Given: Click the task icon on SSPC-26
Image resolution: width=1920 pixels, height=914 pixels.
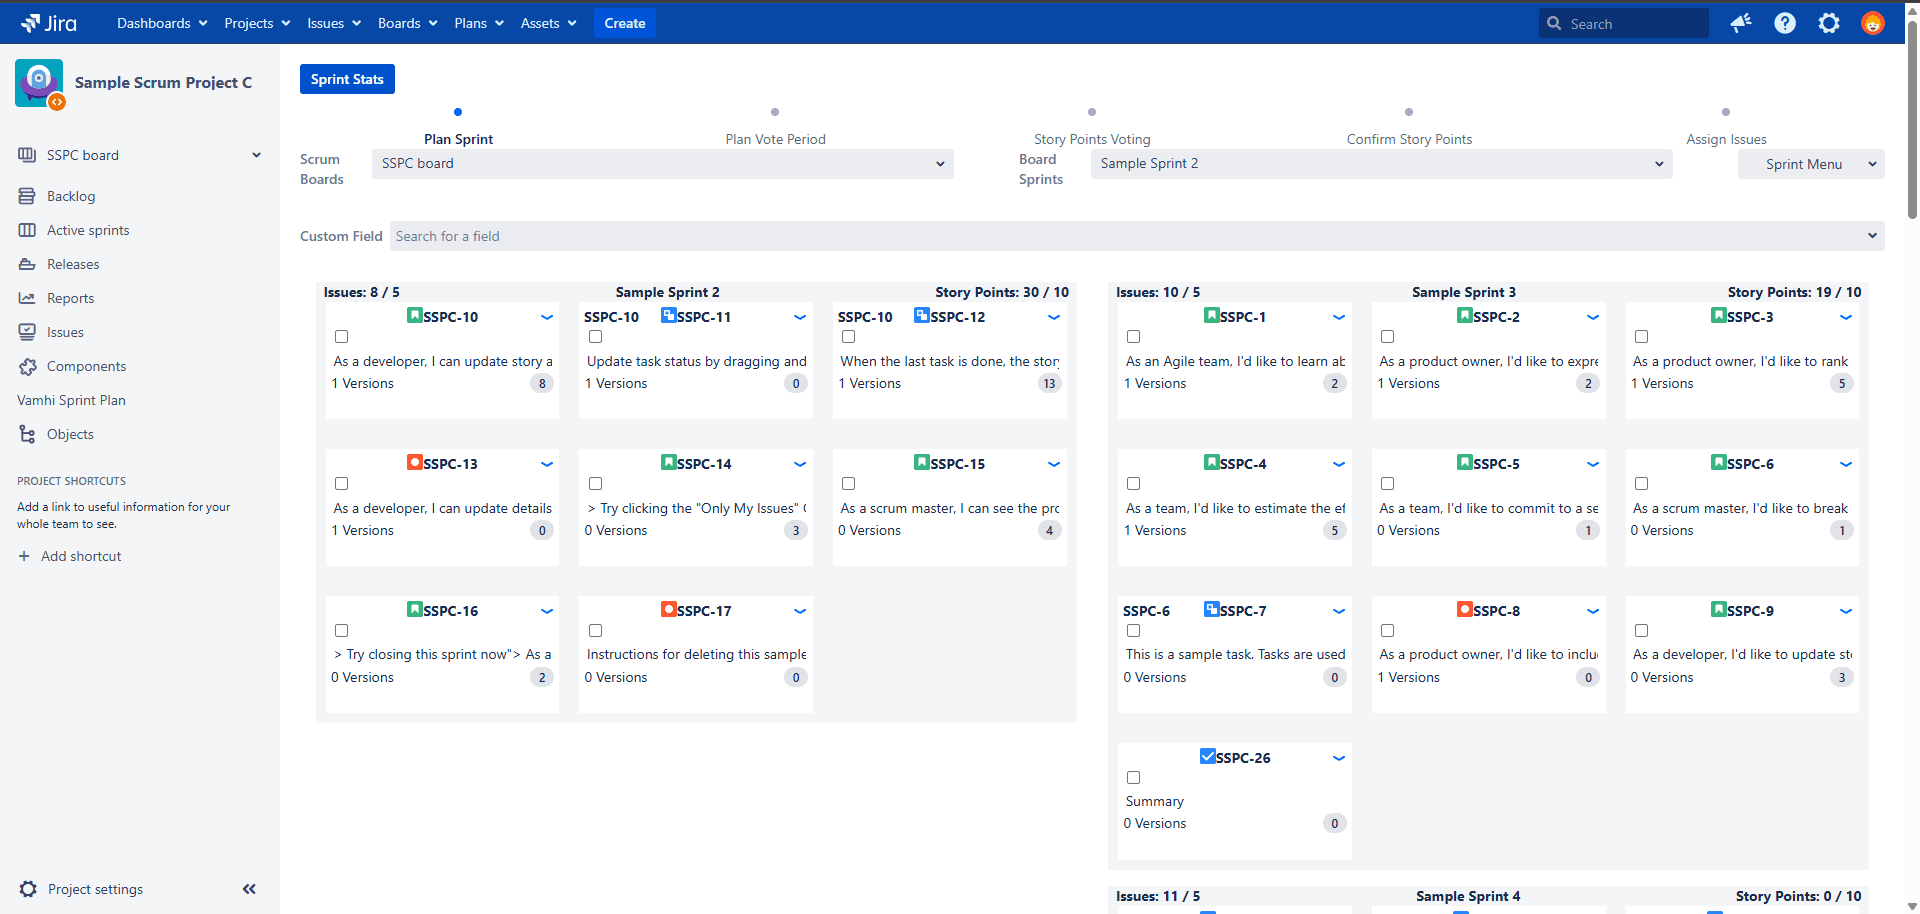Looking at the screenshot, I should click(1207, 757).
